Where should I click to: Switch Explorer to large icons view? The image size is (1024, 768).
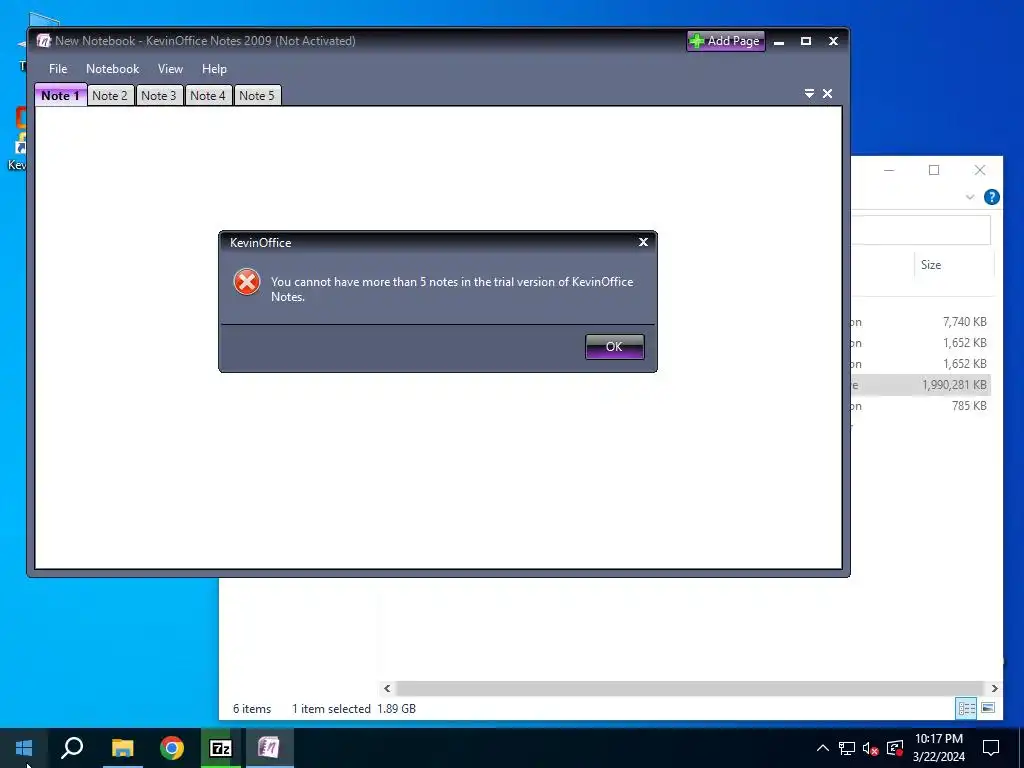988,708
